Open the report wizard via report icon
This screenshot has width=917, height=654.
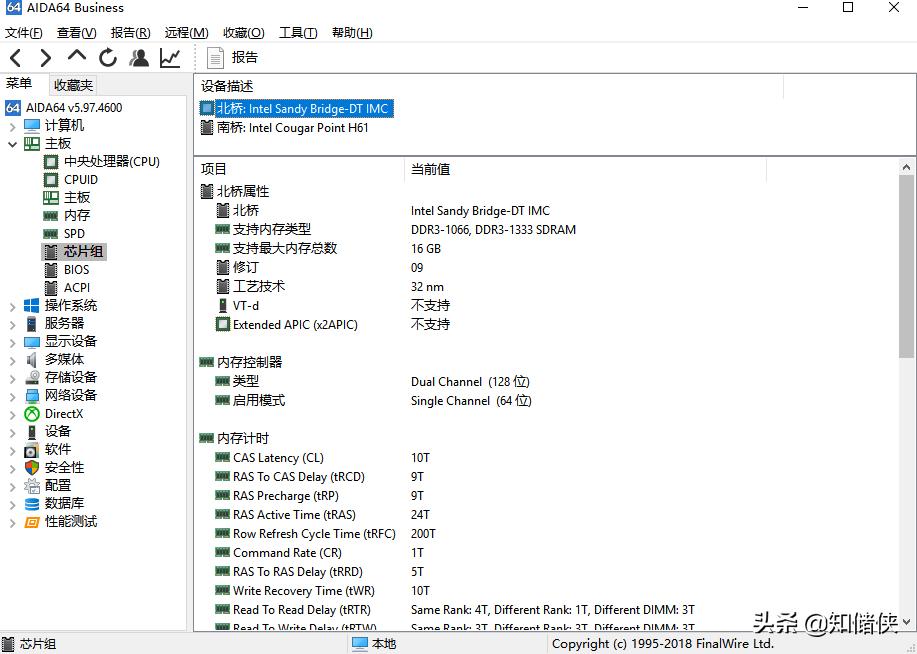215,57
